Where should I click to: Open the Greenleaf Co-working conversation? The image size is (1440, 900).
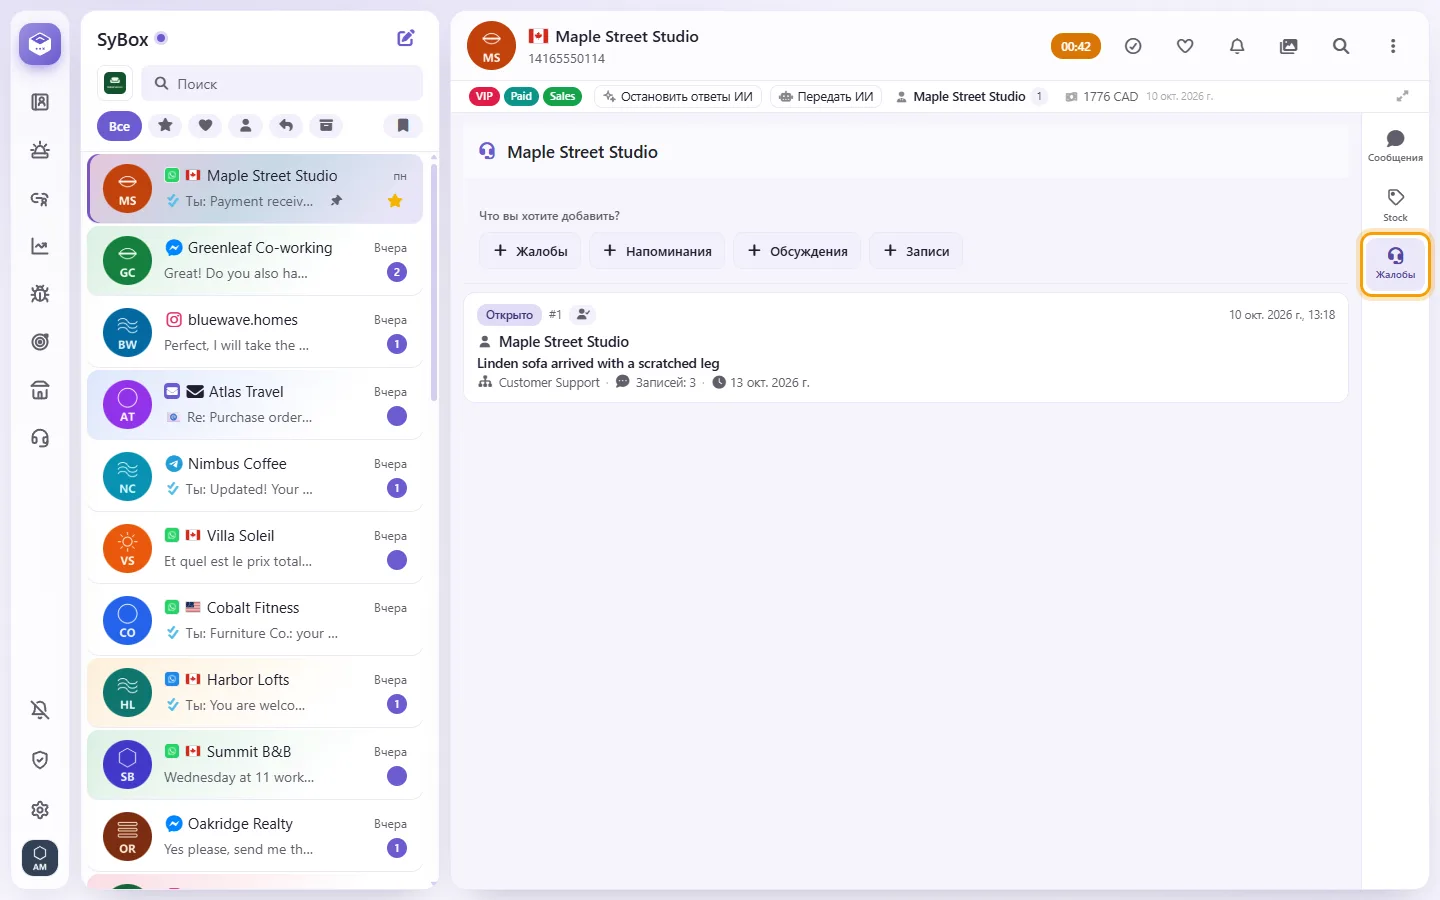coord(255,260)
